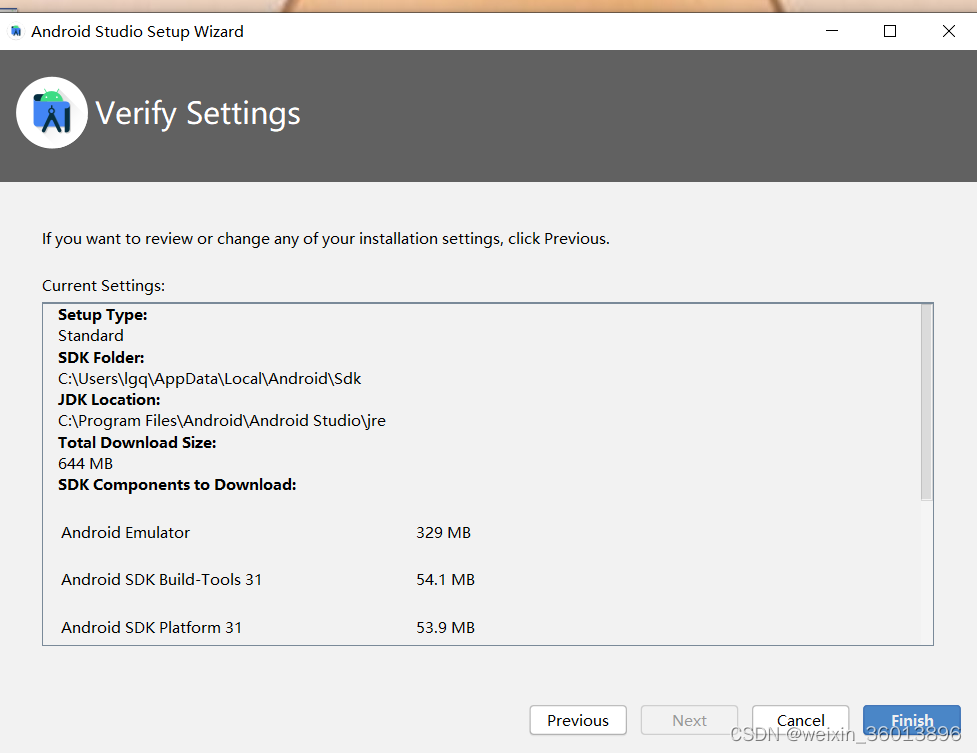Click the settings list vertical scrollbar
The width and height of the screenshot is (977, 753).
[927, 402]
